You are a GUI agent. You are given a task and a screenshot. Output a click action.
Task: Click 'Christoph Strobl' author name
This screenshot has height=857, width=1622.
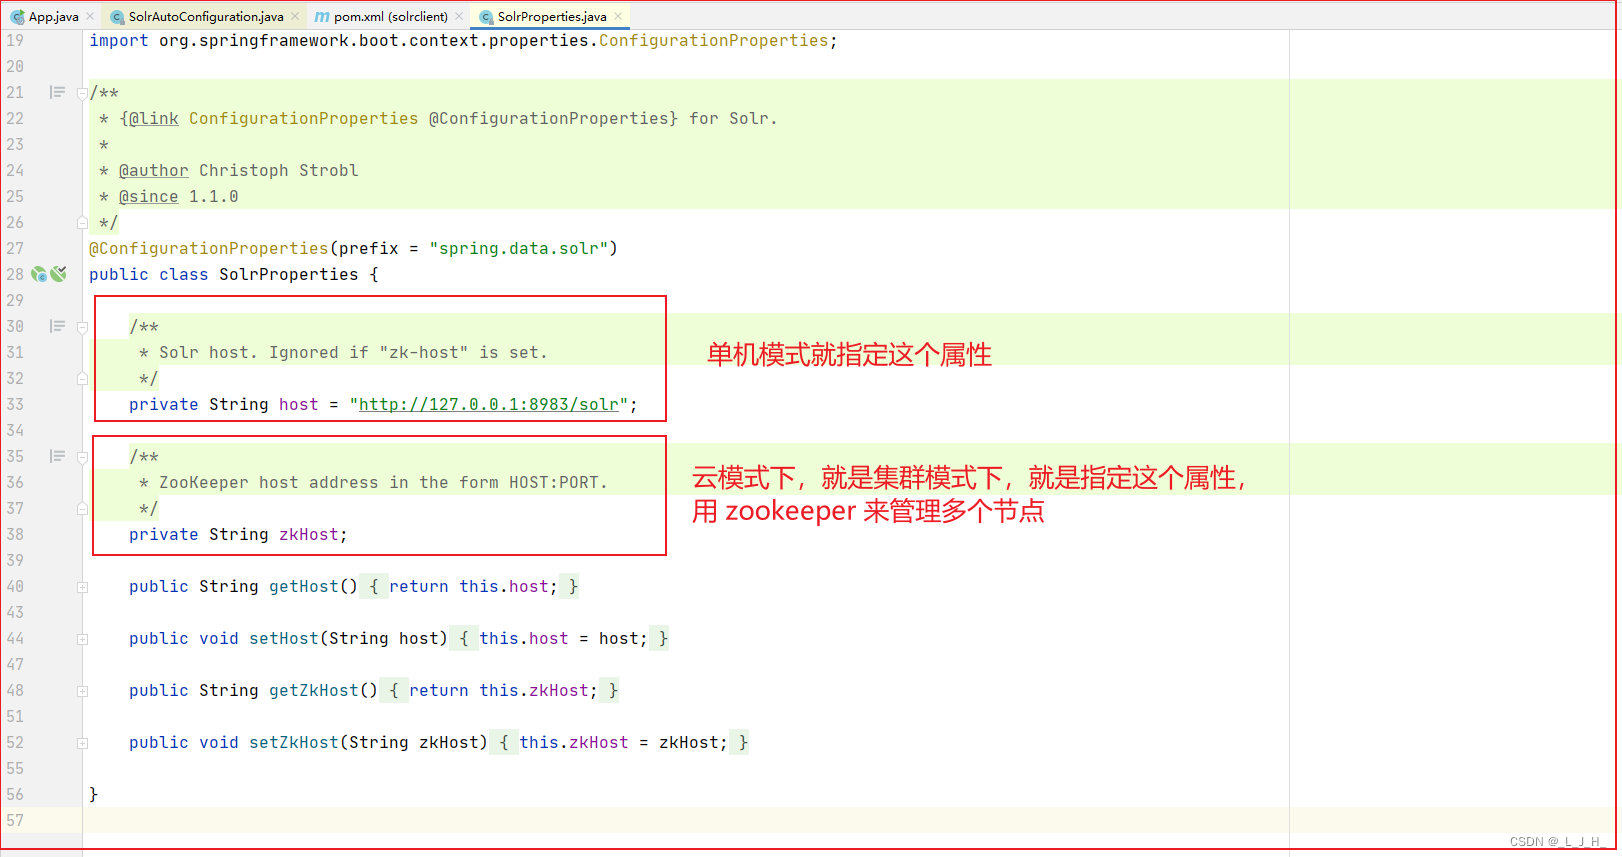click(278, 170)
